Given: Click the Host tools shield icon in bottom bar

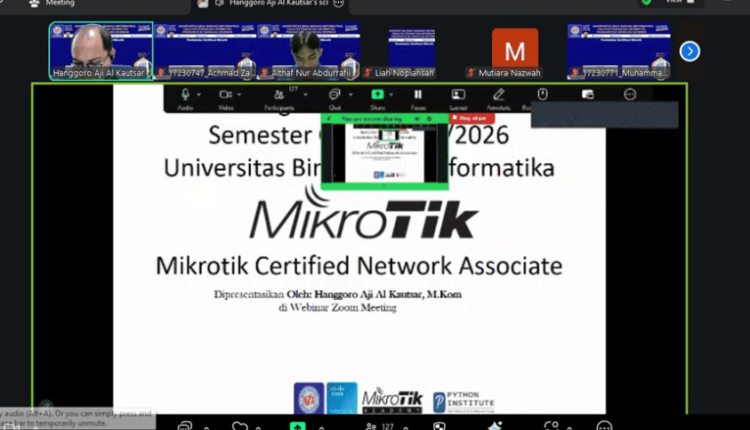Looking at the screenshot, I should pos(439,426).
